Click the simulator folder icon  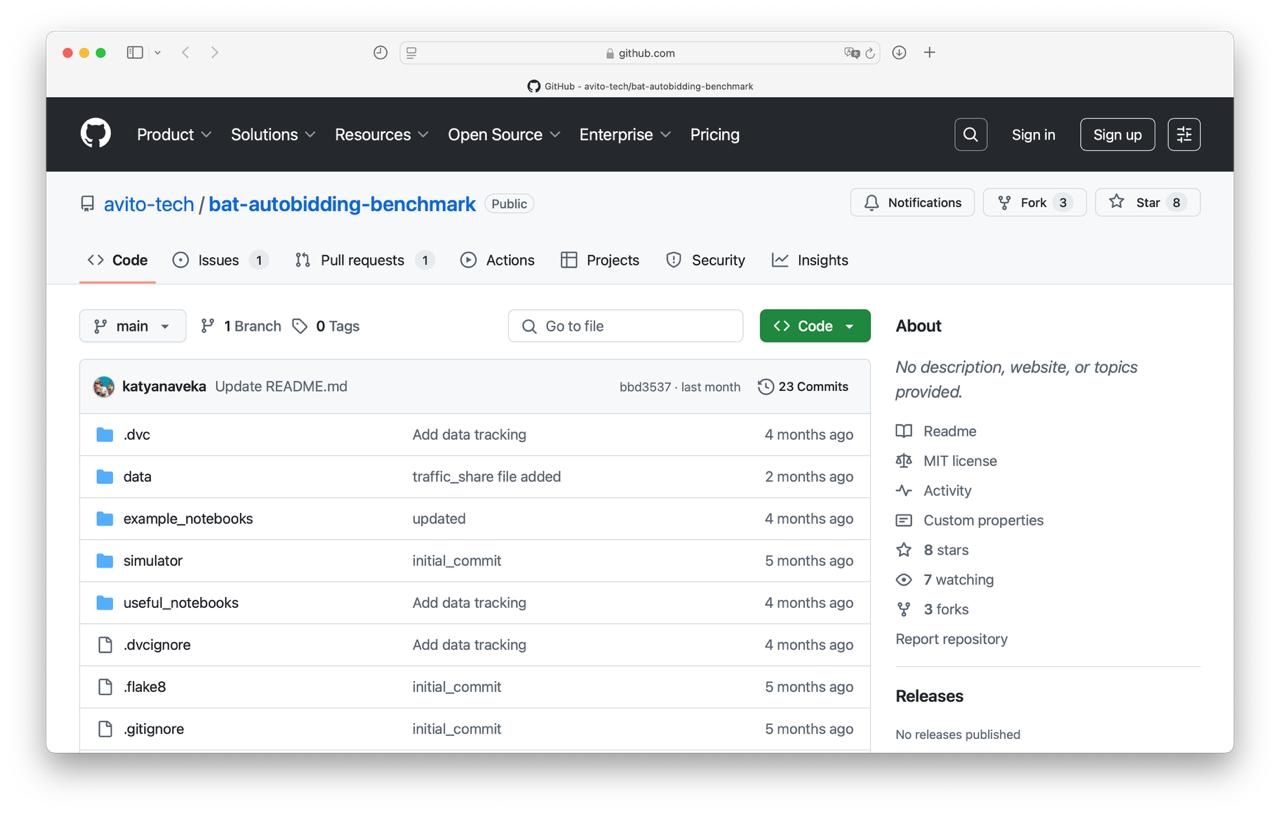(105, 560)
